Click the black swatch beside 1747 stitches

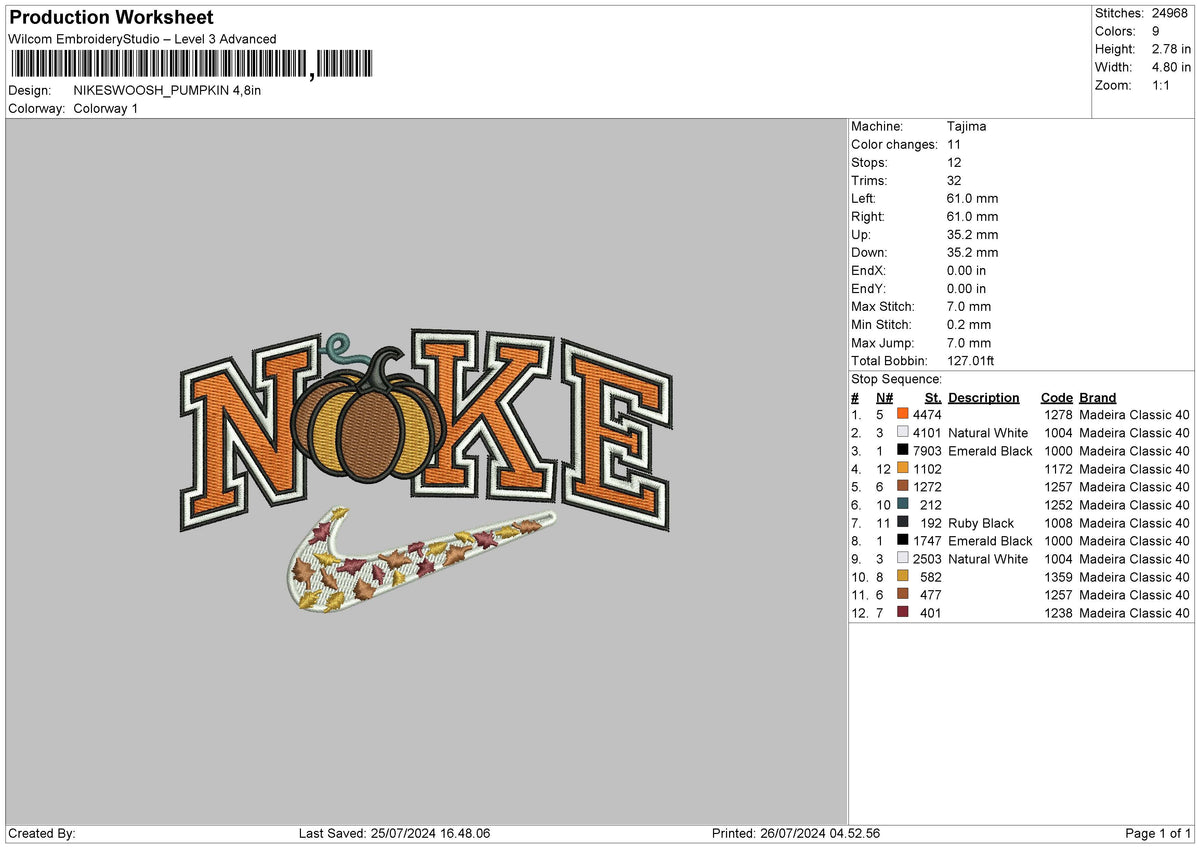pyautogui.click(x=903, y=541)
